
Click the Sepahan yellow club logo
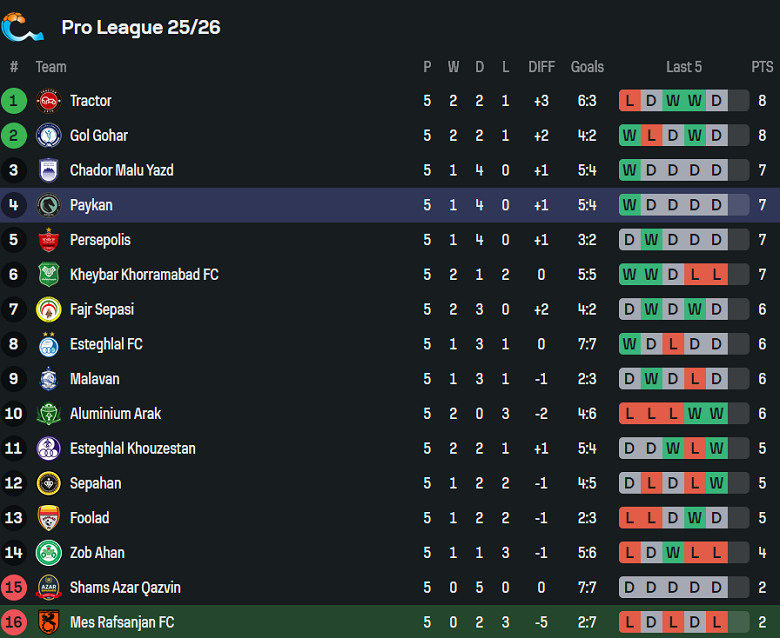point(48,483)
